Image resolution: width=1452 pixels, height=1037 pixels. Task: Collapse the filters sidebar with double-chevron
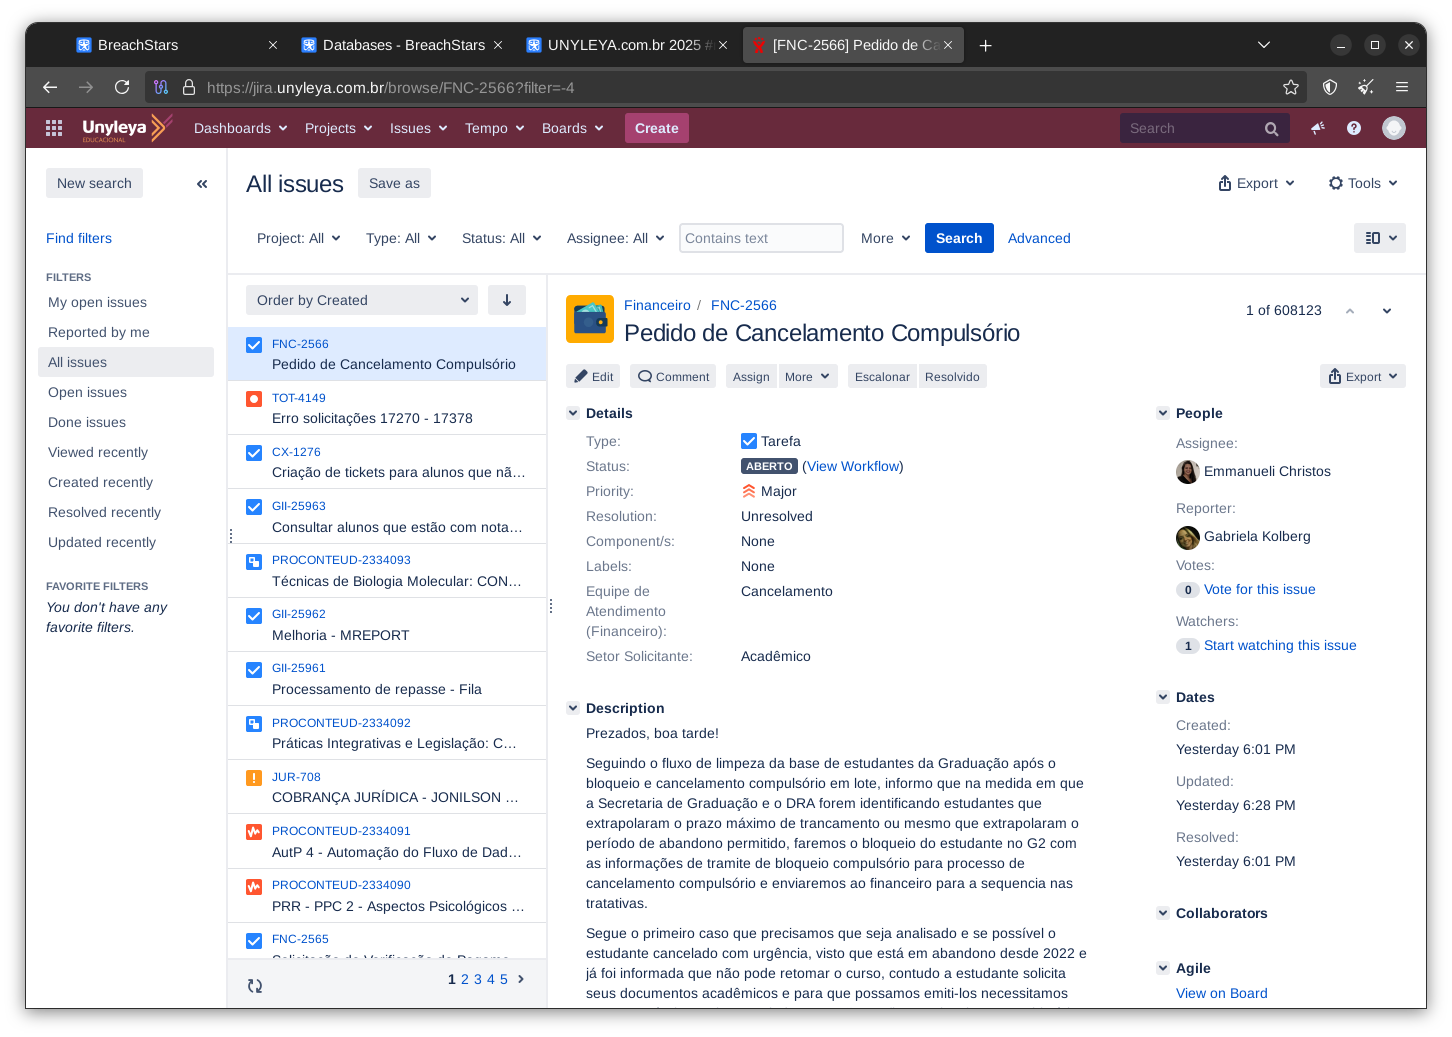click(202, 184)
